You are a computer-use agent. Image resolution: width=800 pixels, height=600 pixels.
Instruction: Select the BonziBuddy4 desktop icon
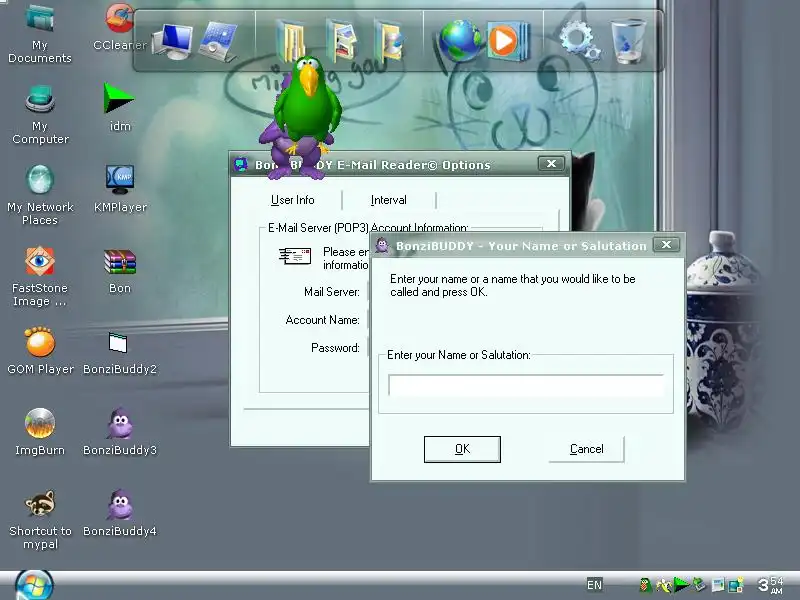pos(120,513)
